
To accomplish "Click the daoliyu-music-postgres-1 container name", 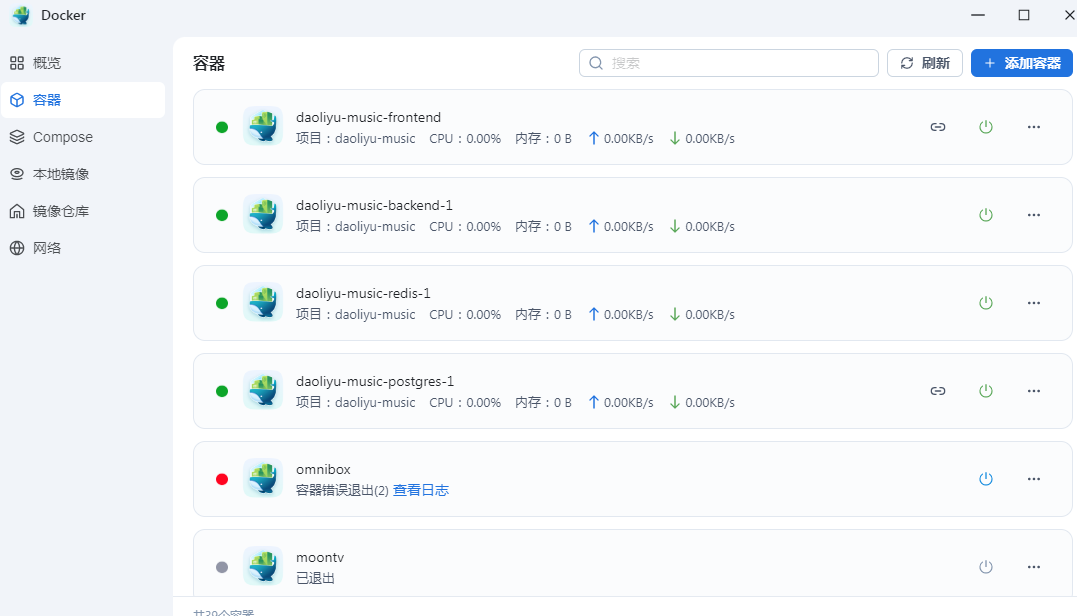I will pos(375,381).
